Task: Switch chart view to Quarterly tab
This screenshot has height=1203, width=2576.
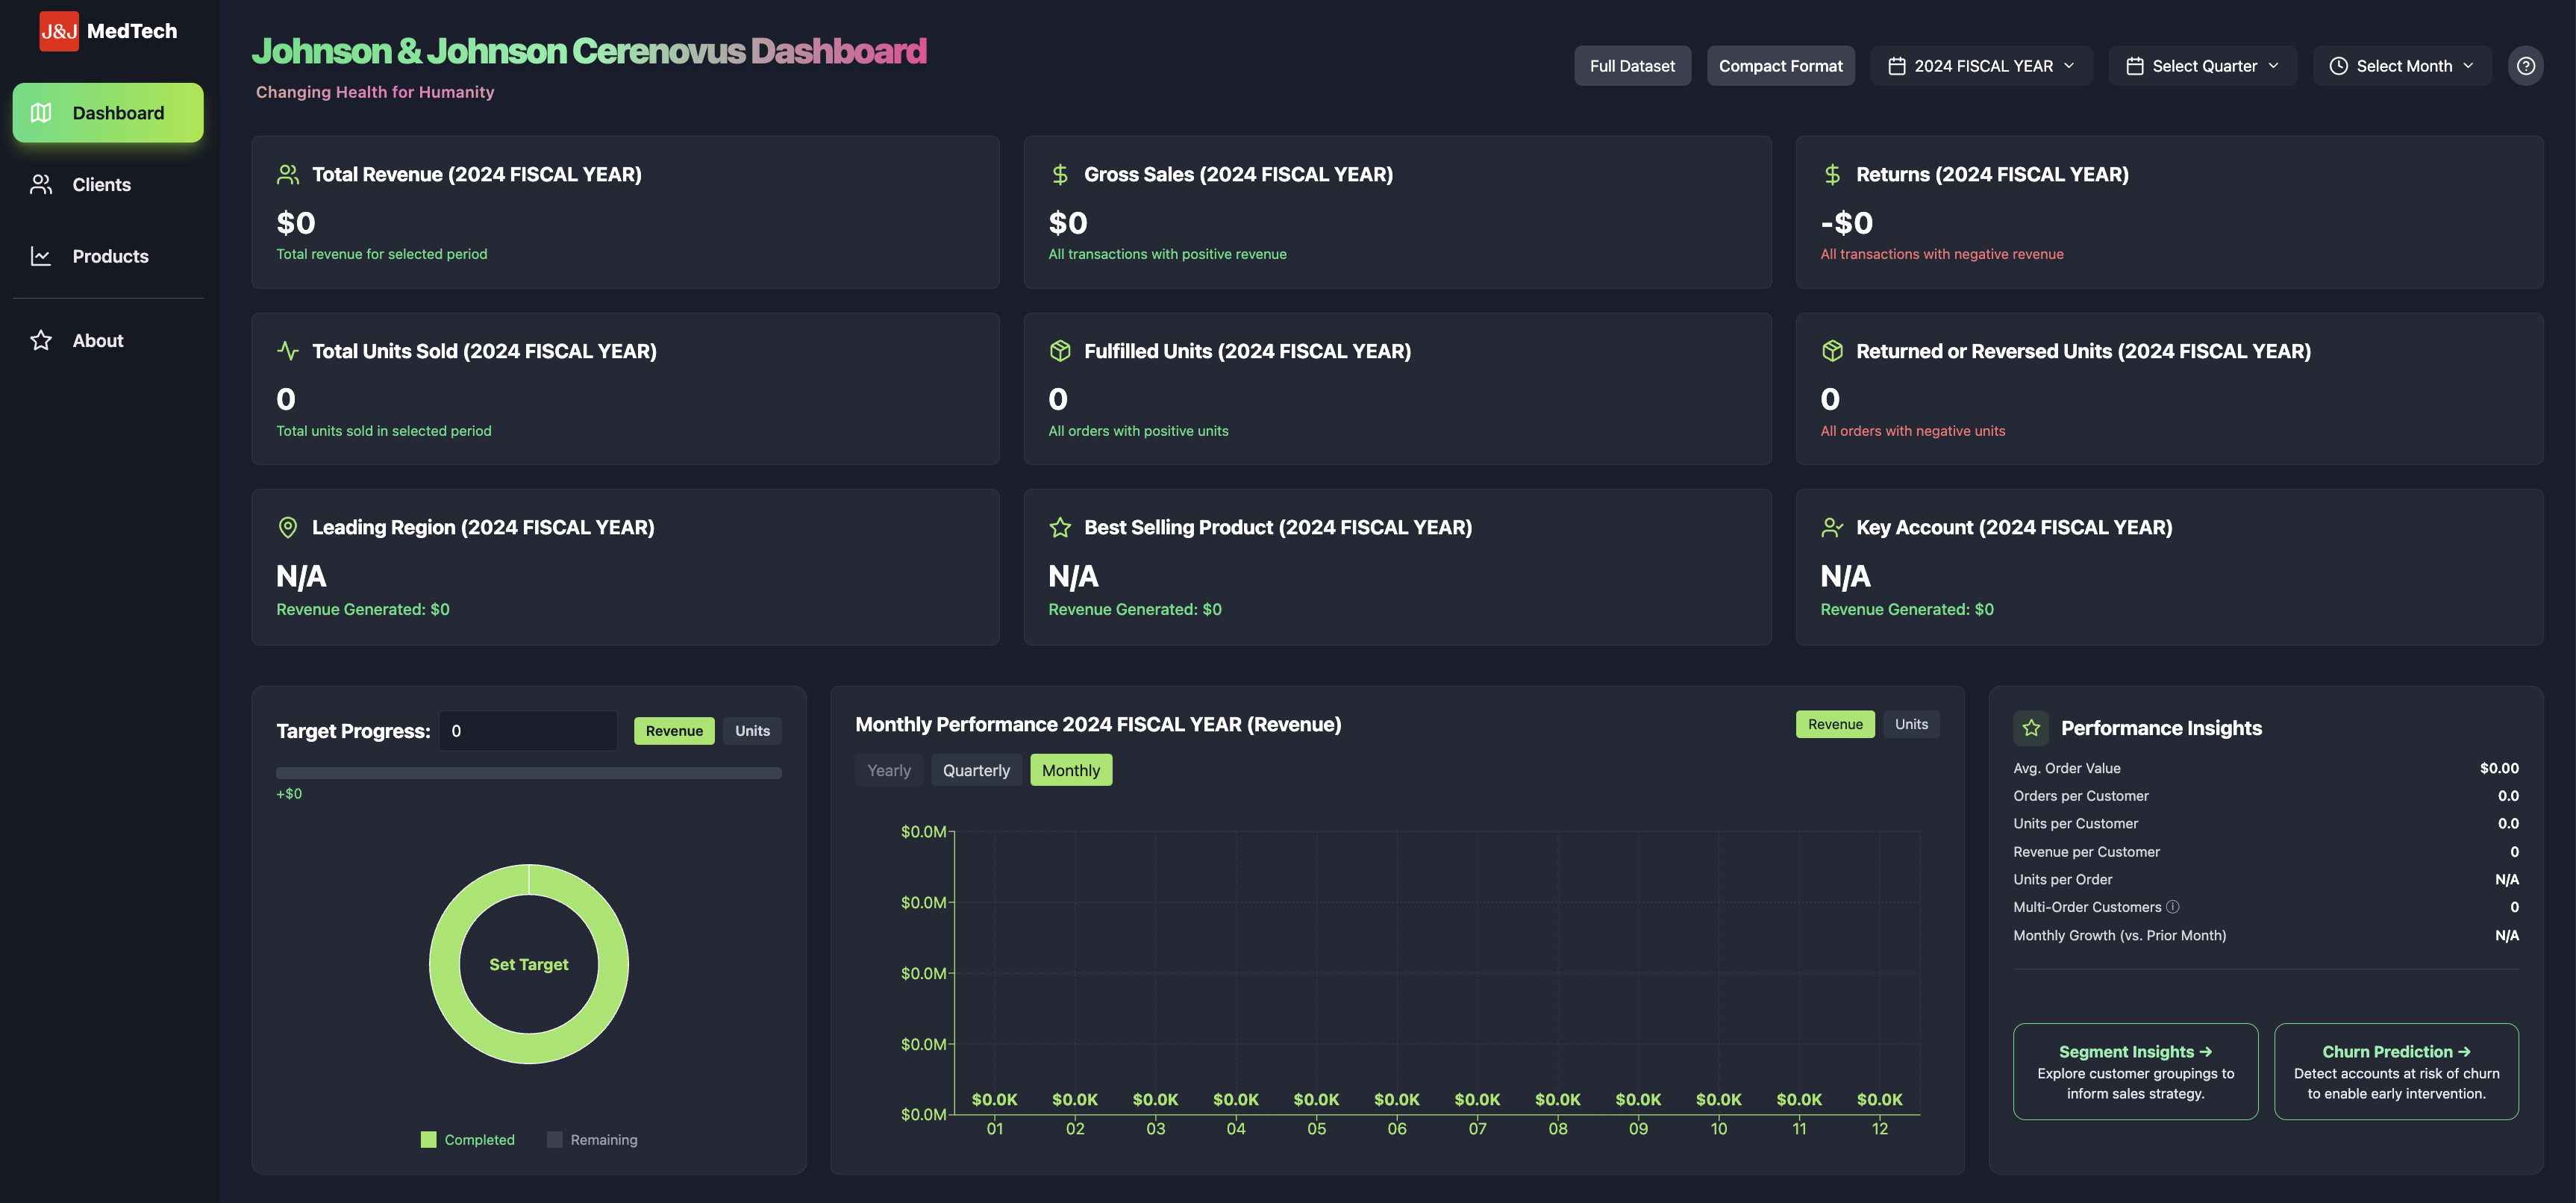Action: [x=976, y=770]
